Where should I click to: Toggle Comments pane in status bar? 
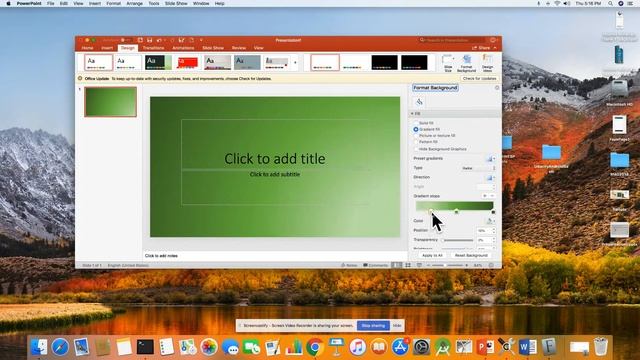click(376, 265)
